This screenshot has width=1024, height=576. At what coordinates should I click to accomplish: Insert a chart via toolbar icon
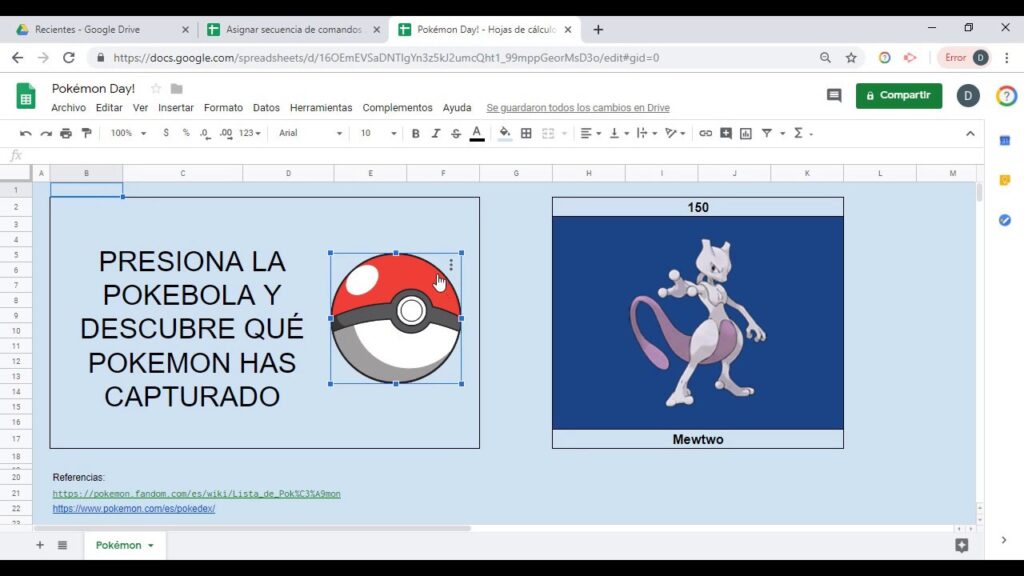coord(746,133)
